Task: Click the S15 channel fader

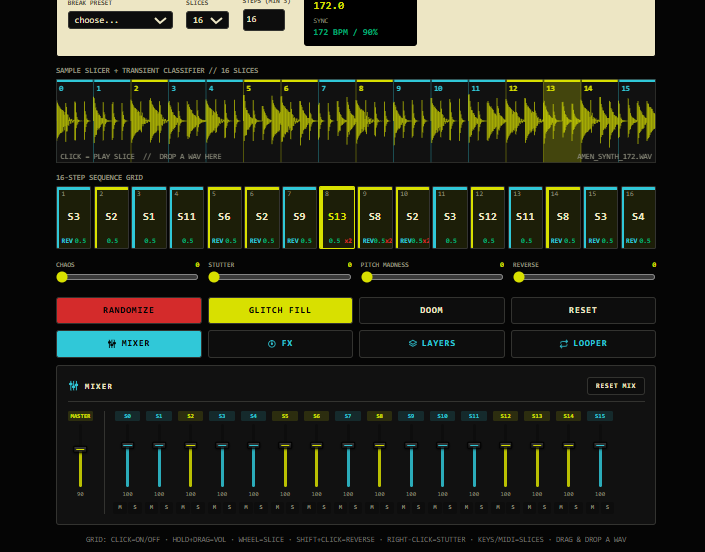Action: click(x=600, y=445)
